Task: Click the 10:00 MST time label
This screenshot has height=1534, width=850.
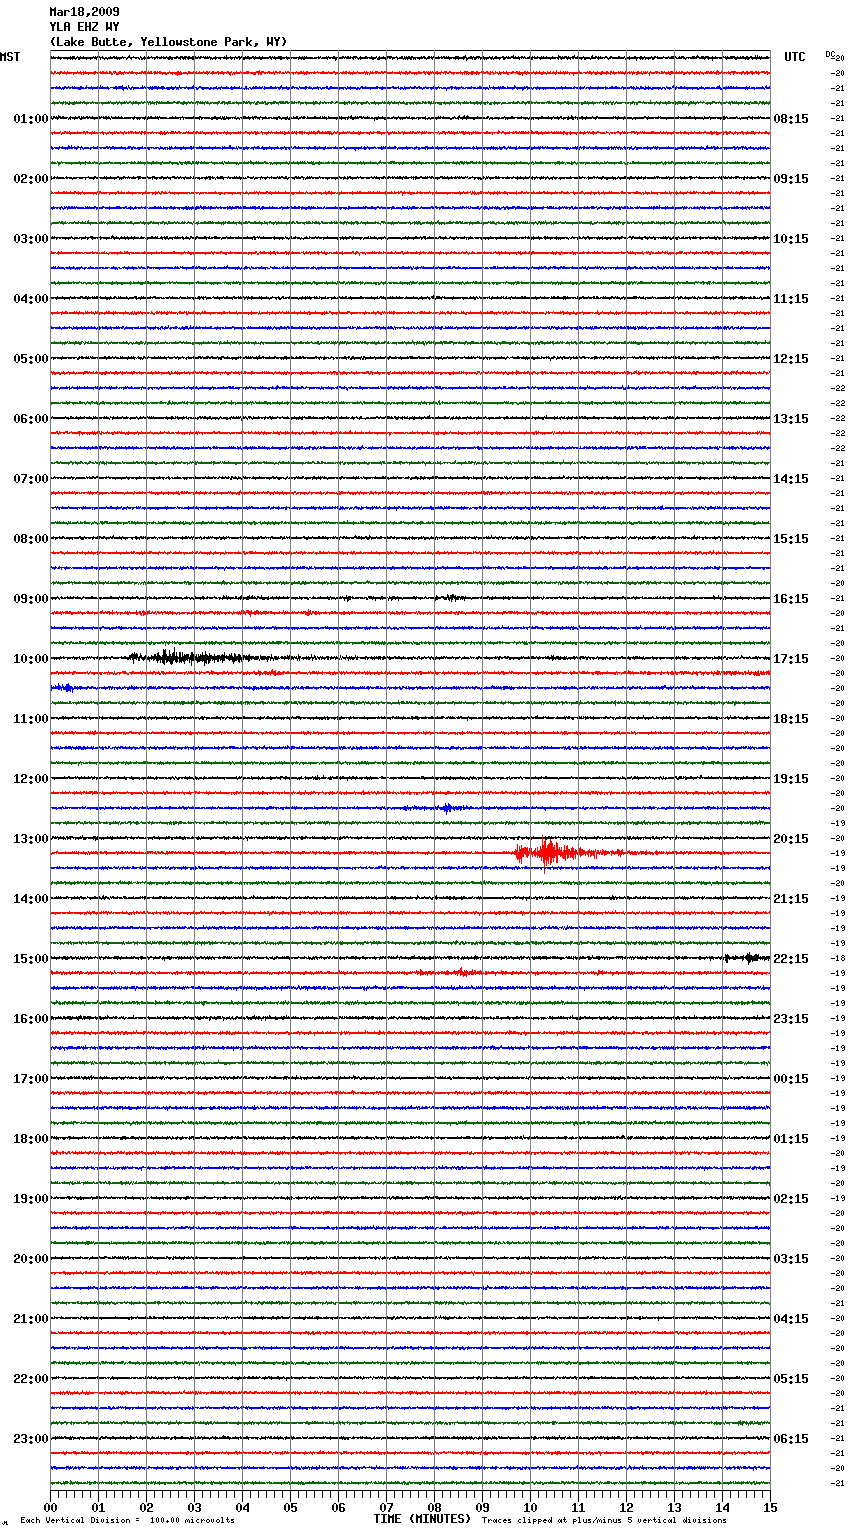Action: (x=31, y=659)
